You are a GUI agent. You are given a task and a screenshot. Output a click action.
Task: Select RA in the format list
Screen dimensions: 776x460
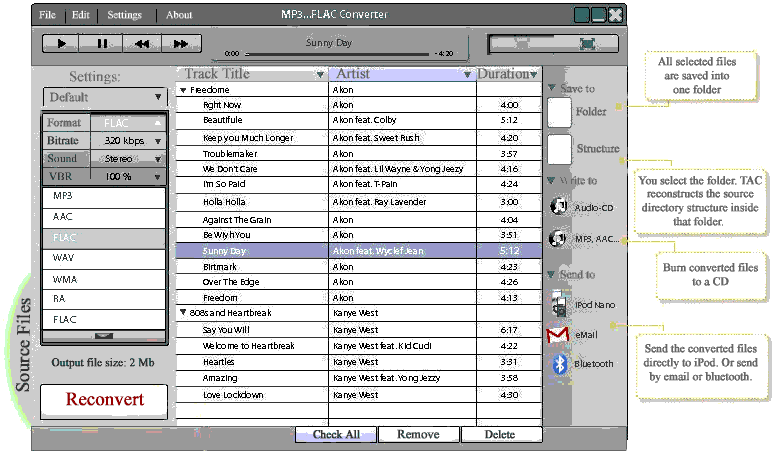pos(104,299)
